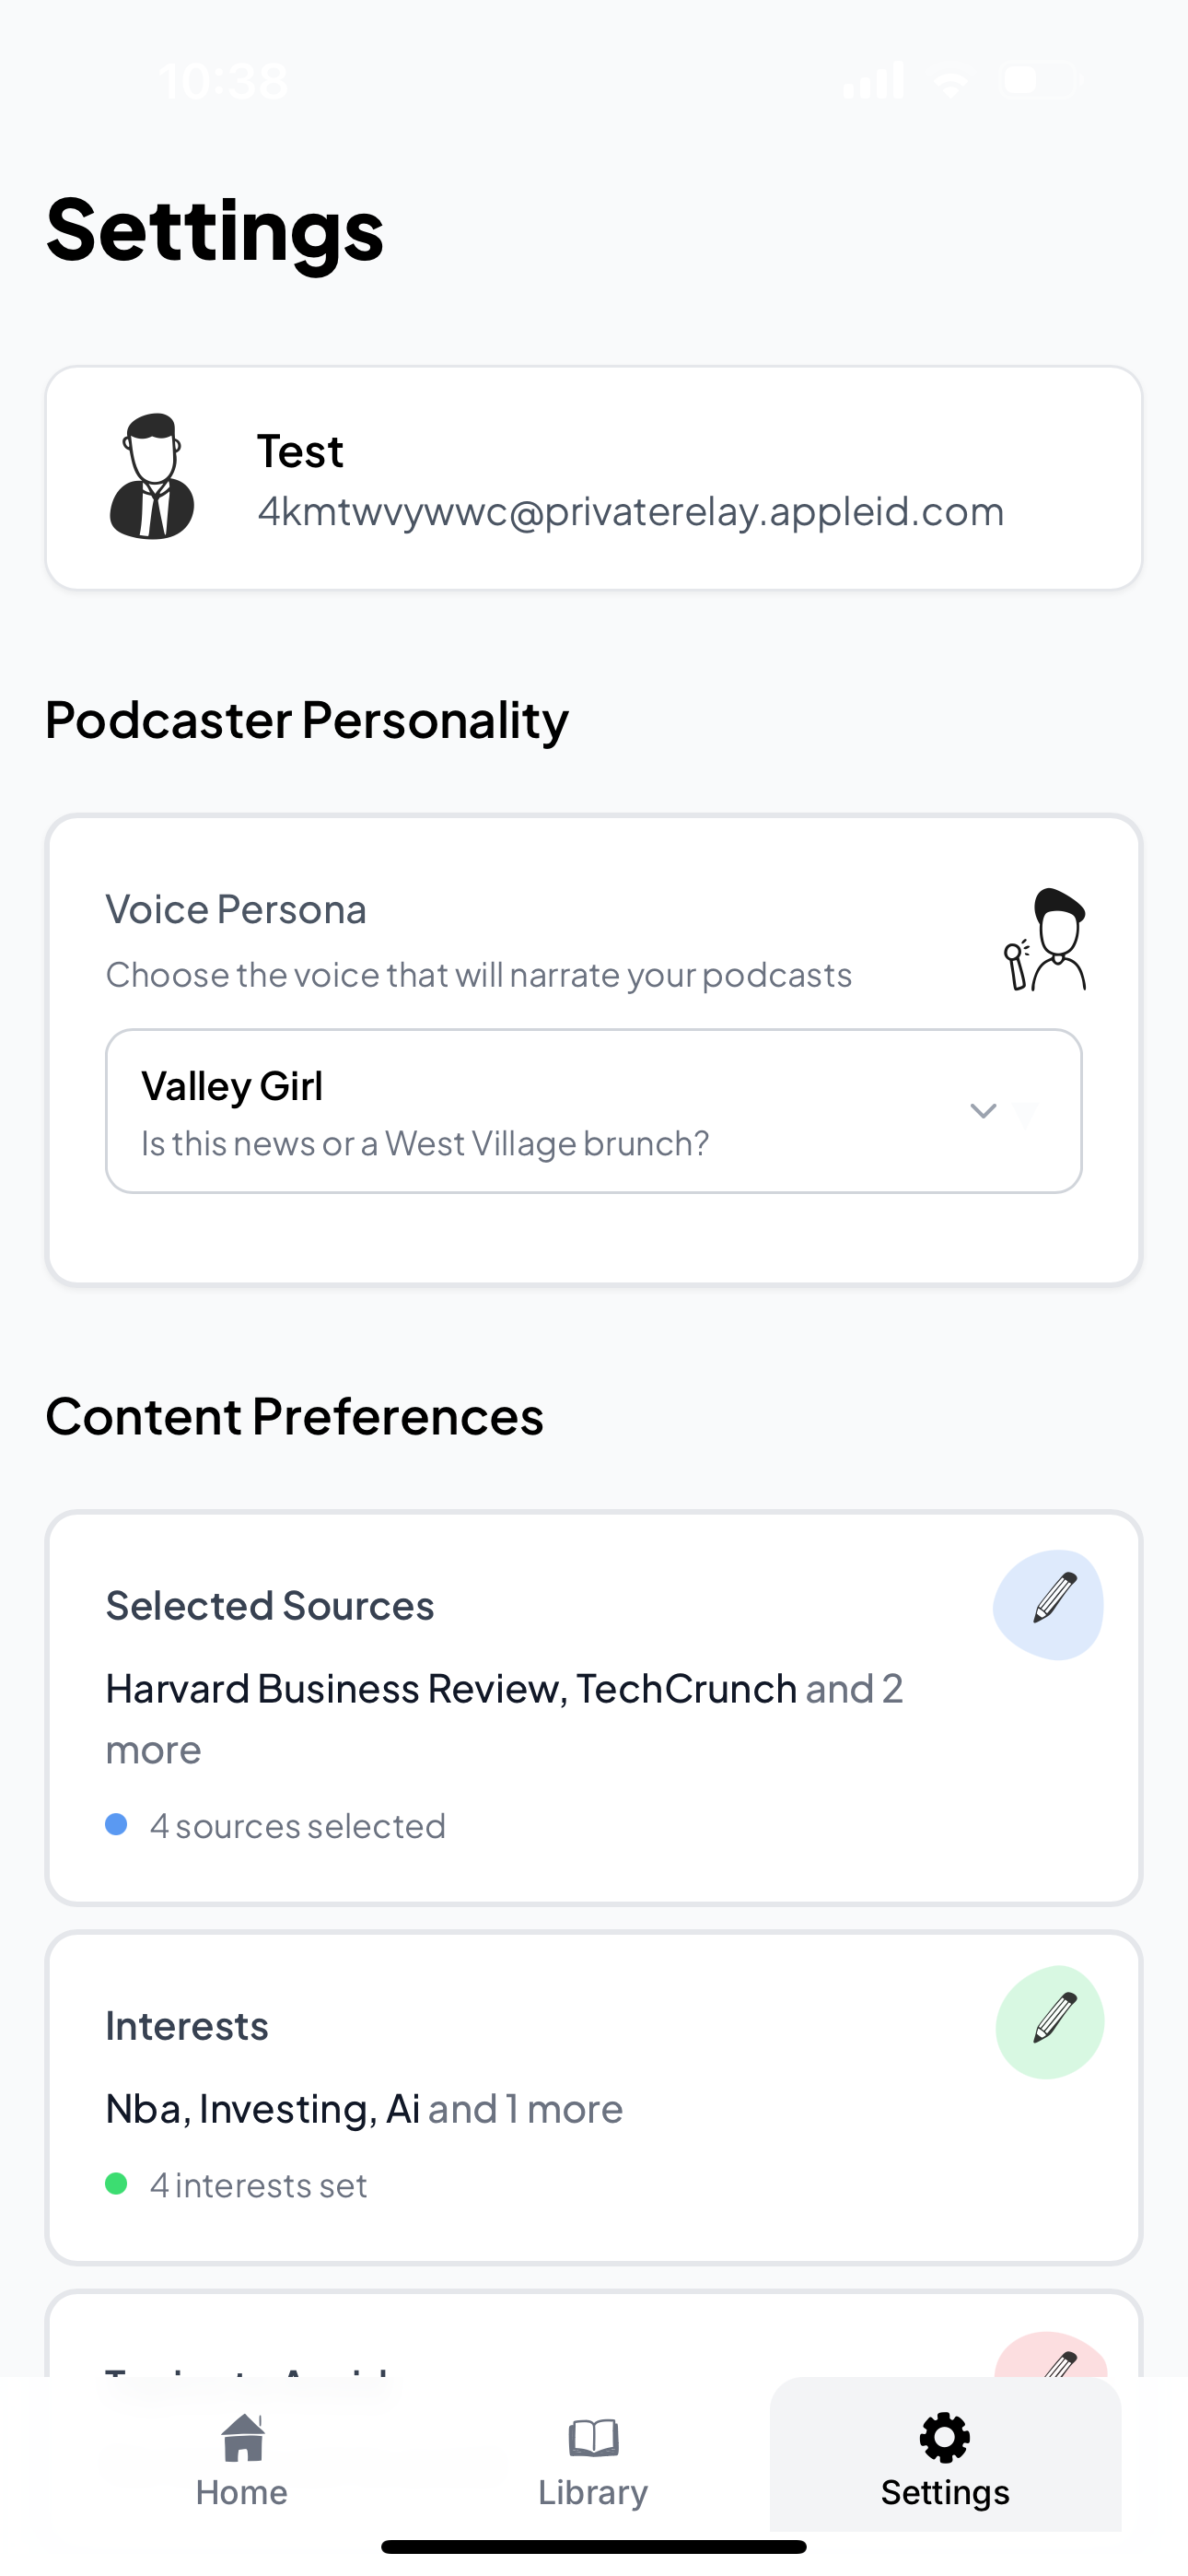
Task: Open the Valley Girl voice dropdown
Action: [593, 1110]
